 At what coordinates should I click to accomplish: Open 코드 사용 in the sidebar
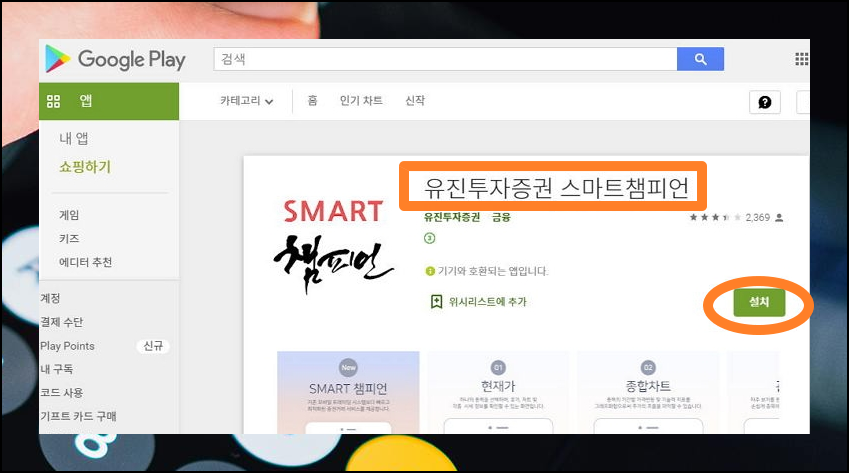62,393
